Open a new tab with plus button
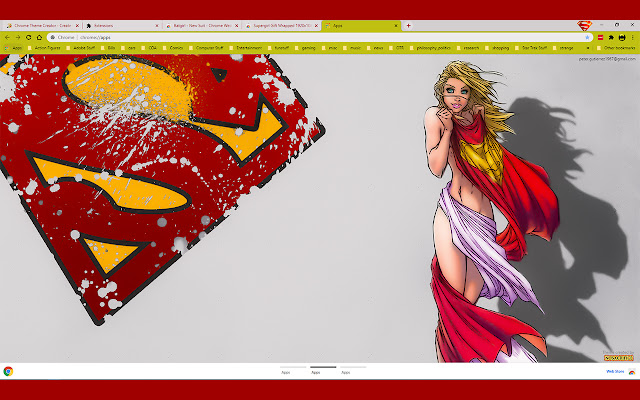This screenshot has height=400, width=640. pyautogui.click(x=408, y=25)
